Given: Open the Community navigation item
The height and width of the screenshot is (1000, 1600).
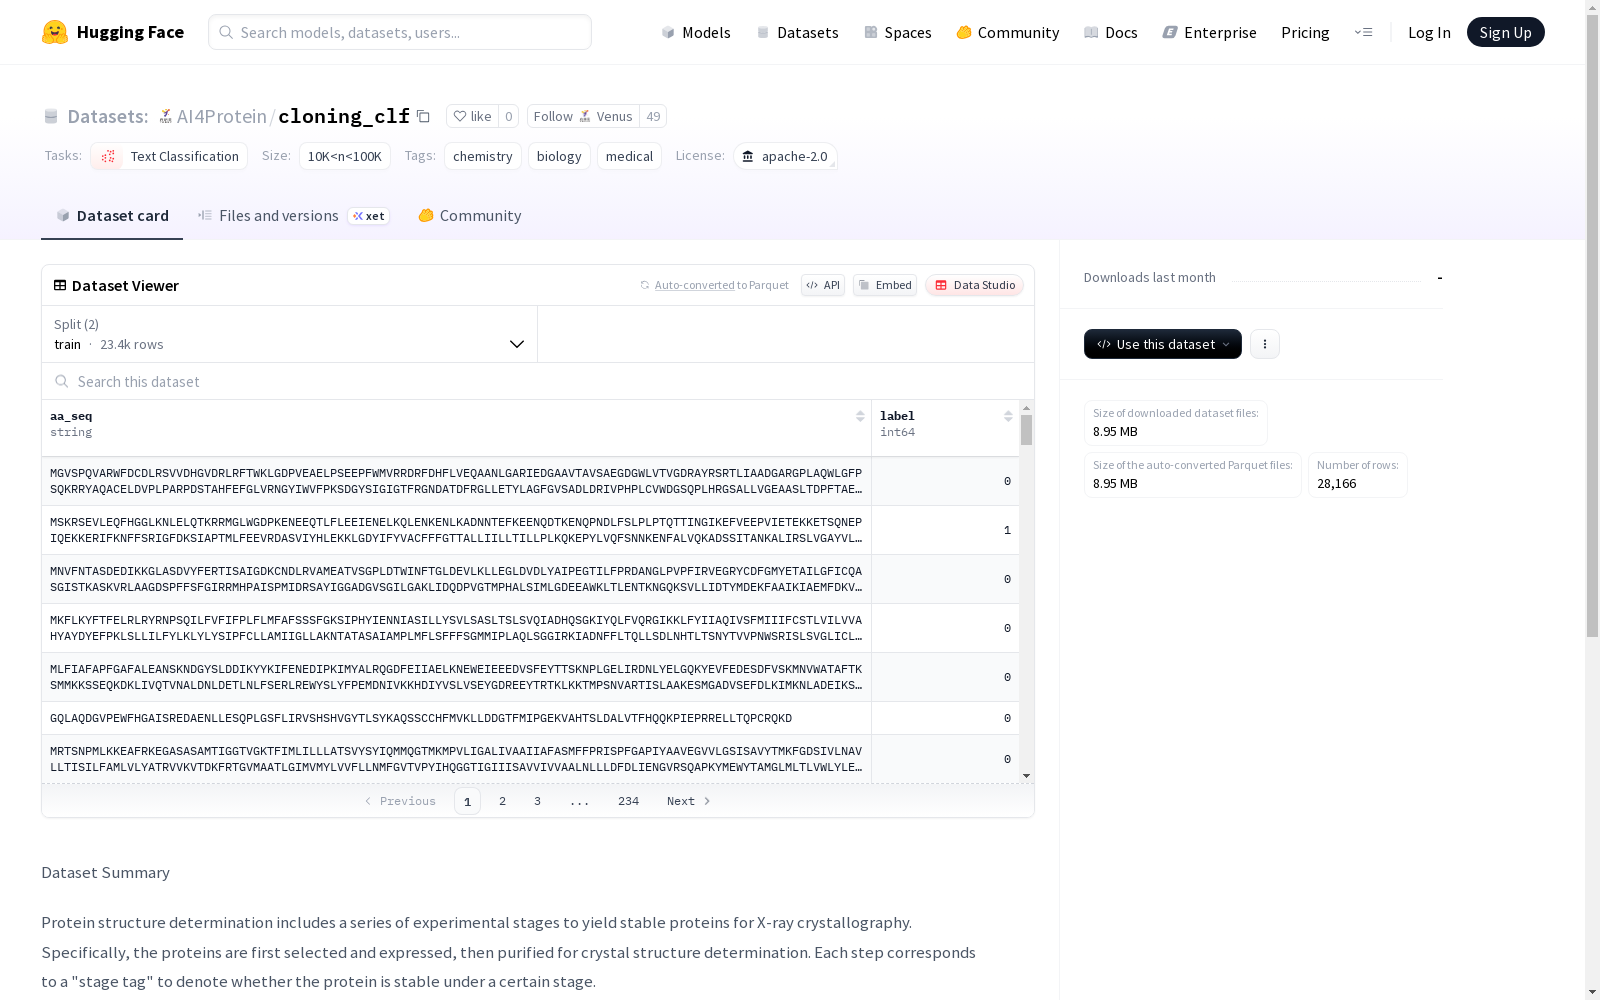Looking at the screenshot, I should tap(1007, 32).
